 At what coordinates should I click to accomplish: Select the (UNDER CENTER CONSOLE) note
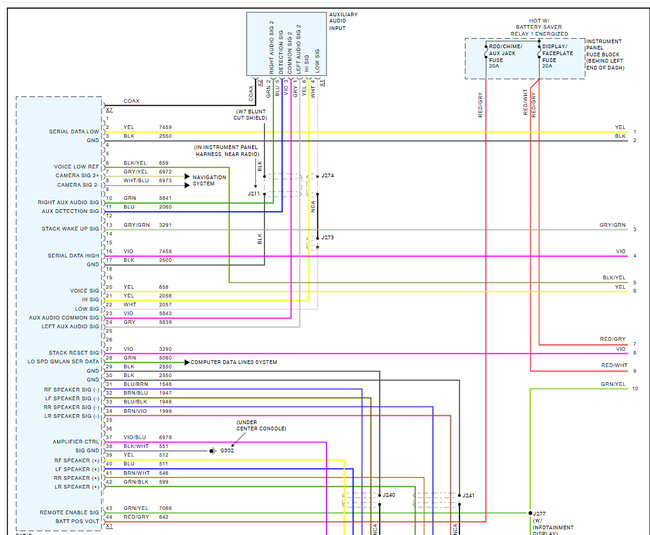point(261,425)
